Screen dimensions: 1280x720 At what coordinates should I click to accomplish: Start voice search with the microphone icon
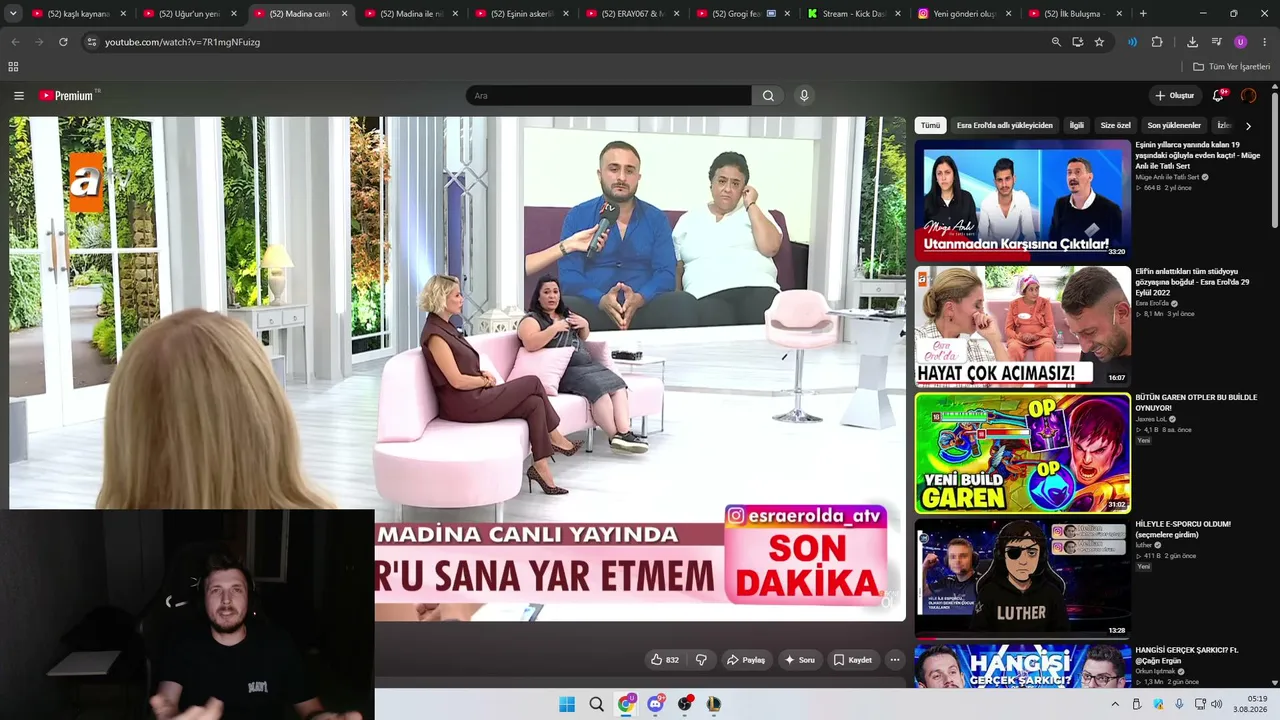pyautogui.click(x=804, y=96)
